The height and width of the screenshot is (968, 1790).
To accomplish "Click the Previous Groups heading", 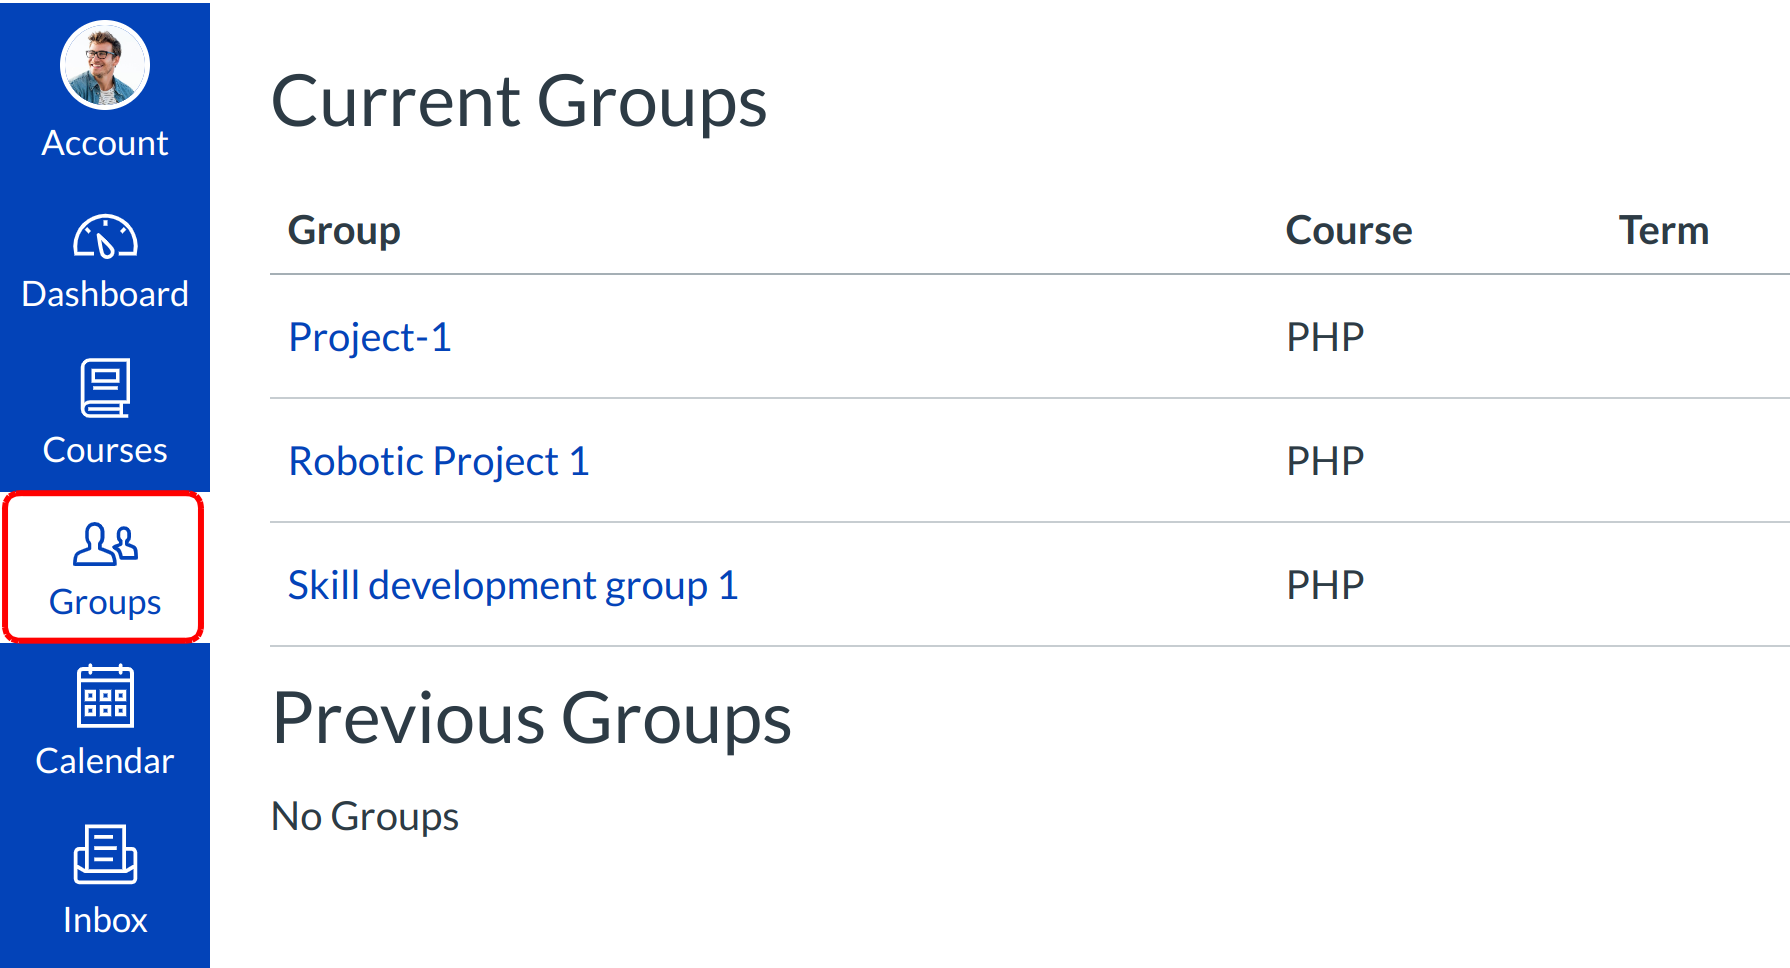I will pyautogui.click(x=531, y=719).
